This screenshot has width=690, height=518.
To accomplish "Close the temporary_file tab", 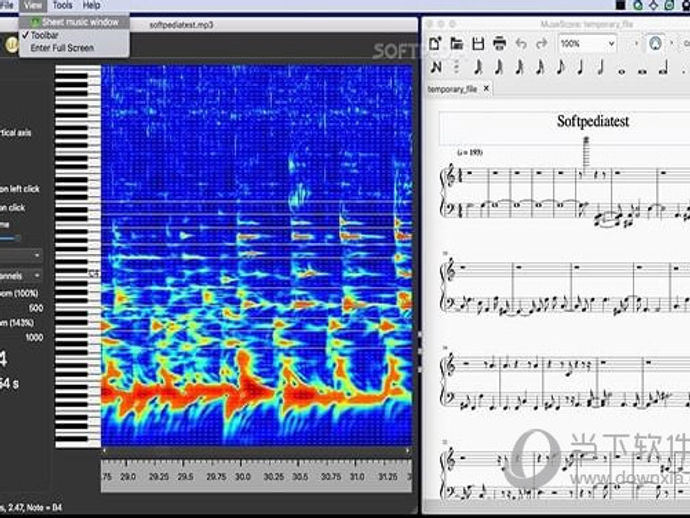I will point(486,88).
